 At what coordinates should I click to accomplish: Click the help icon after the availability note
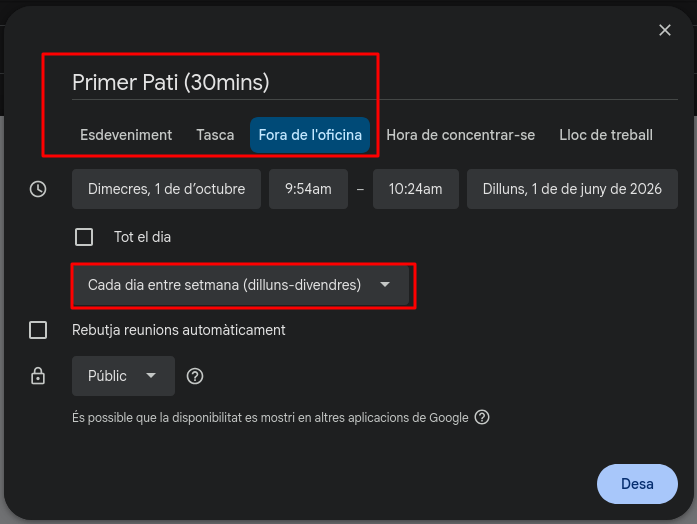click(x=482, y=417)
